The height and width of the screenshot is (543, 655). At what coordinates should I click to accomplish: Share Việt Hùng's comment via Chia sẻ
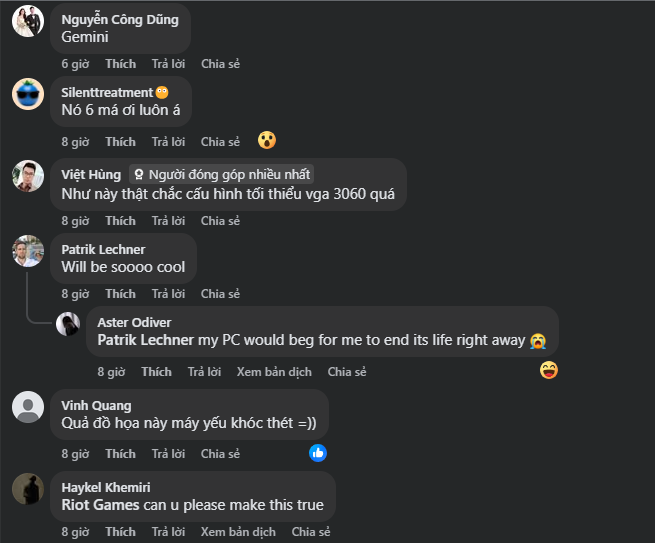pyautogui.click(x=220, y=221)
